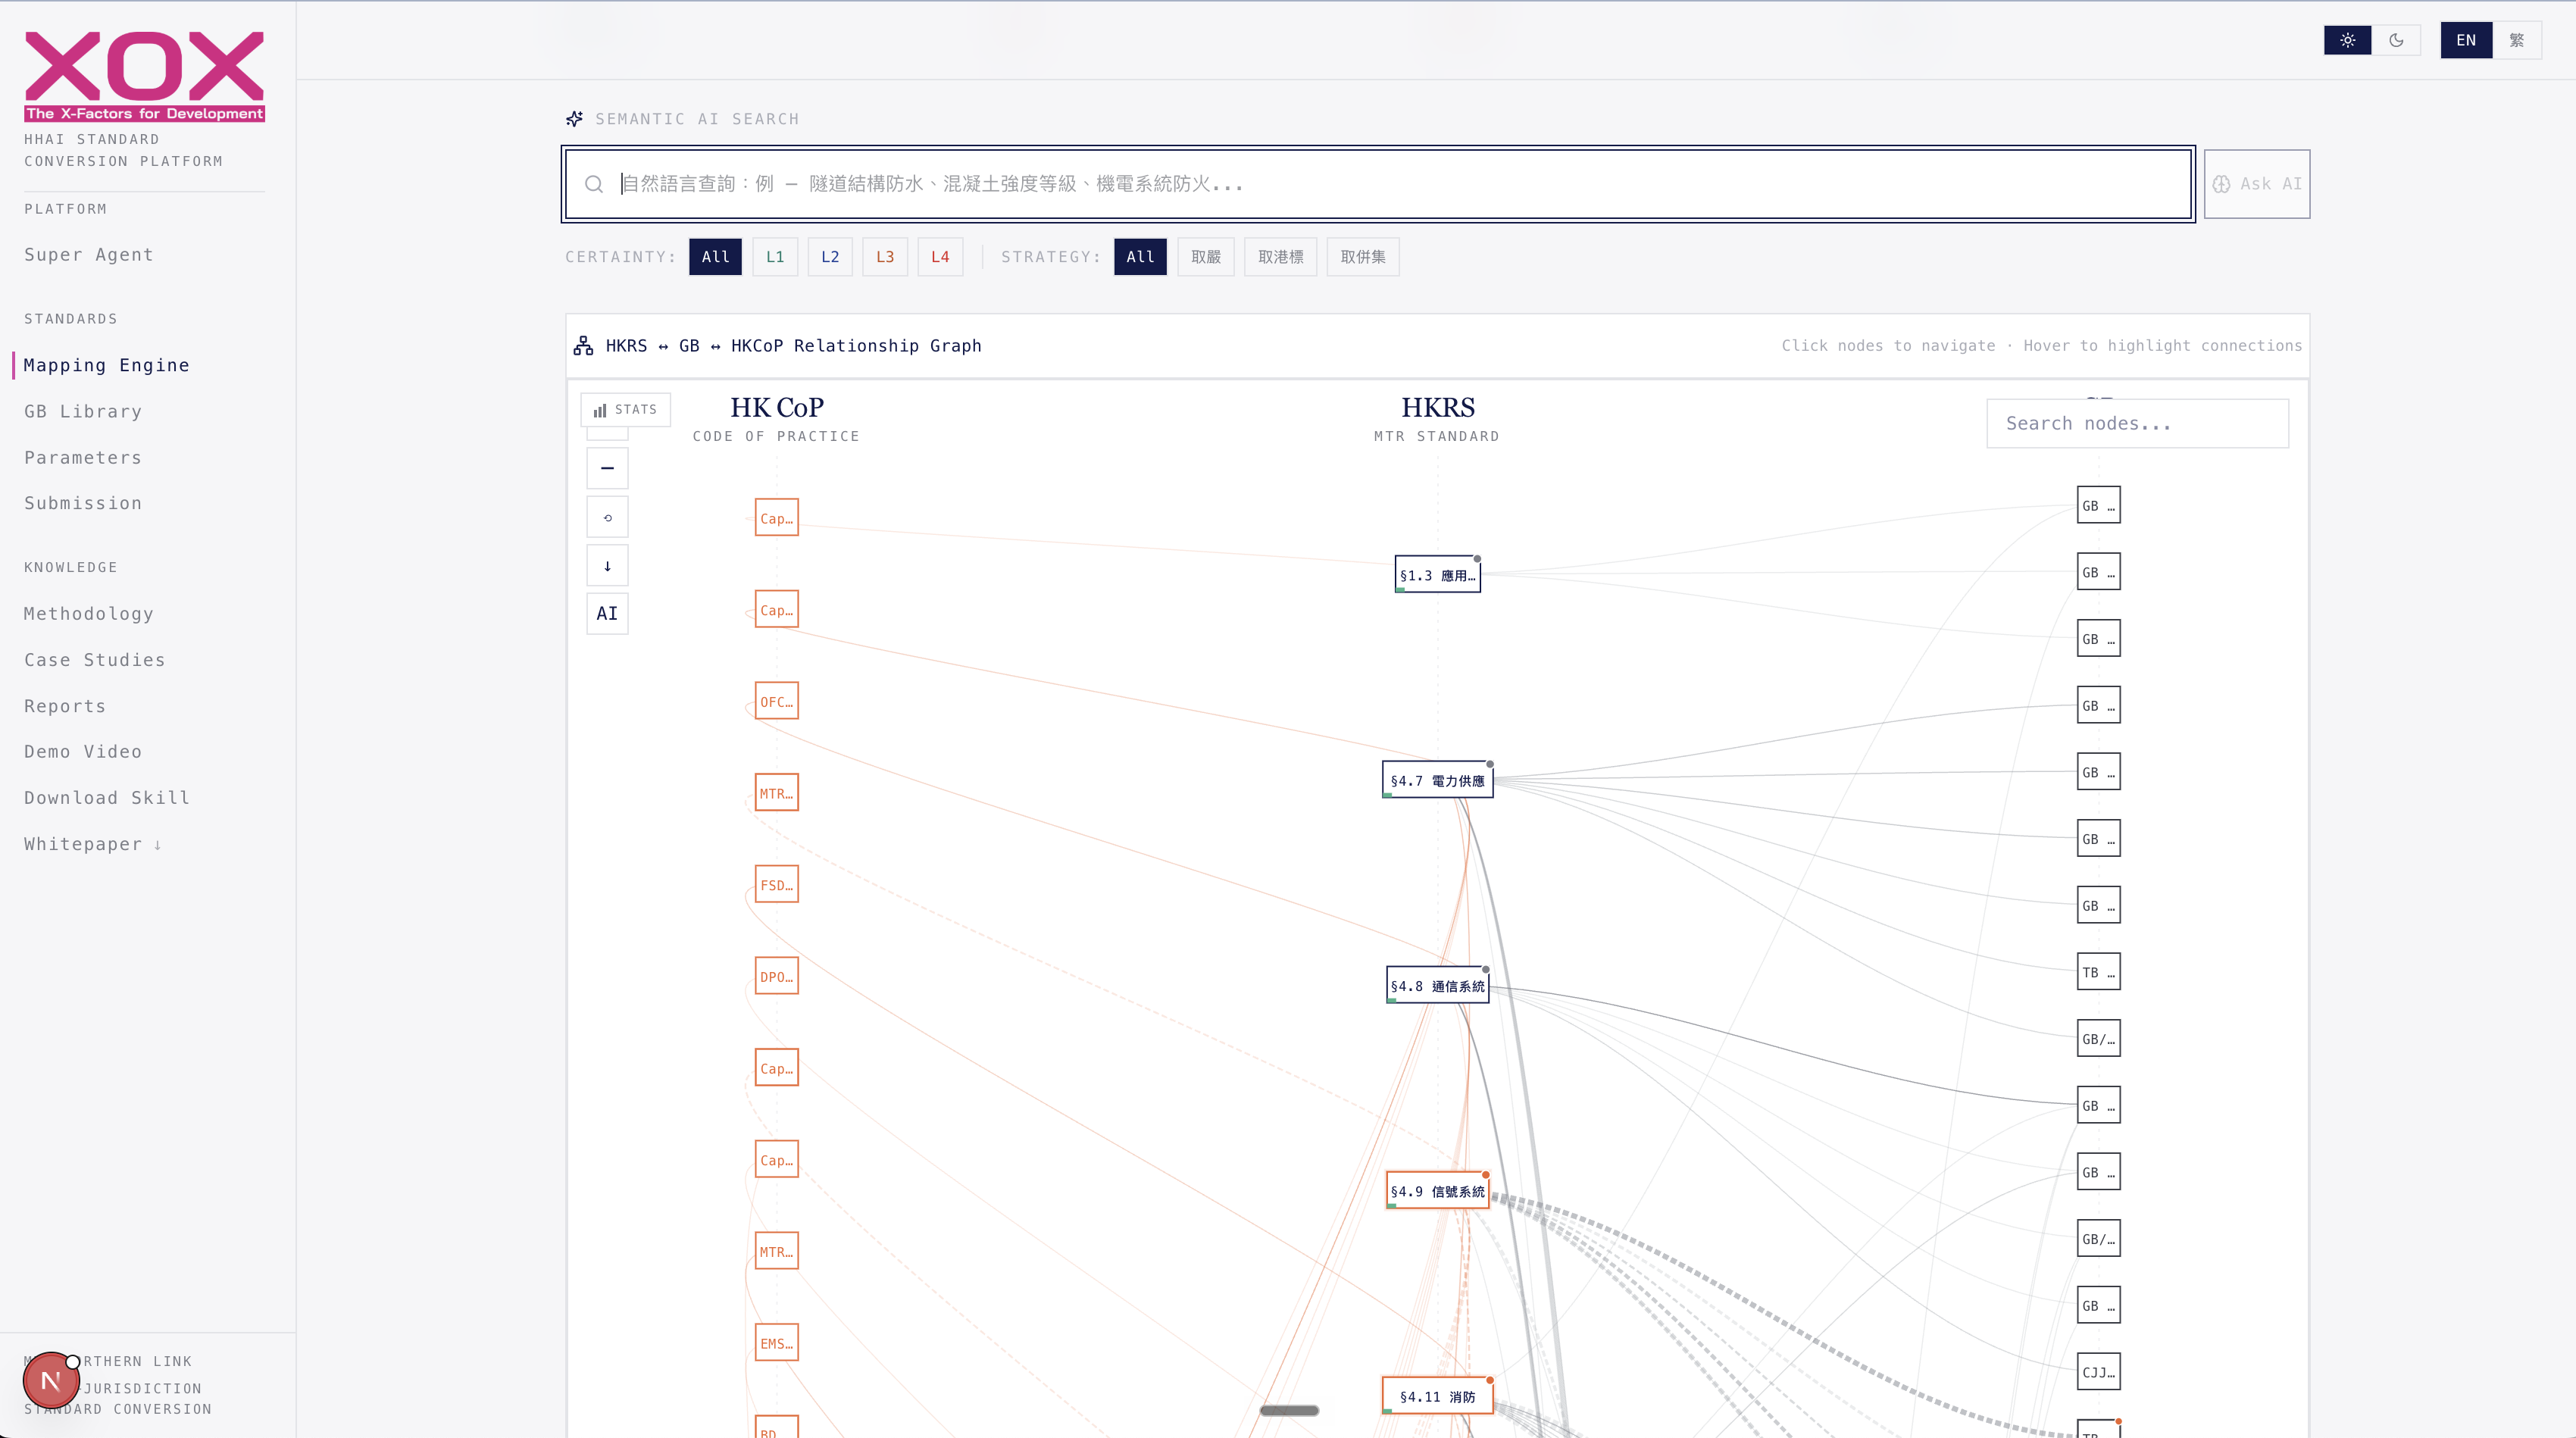Screen dimensions: 2576x1438
Task: Click the red N avatar badge
Action: (x=51, y=1381)
